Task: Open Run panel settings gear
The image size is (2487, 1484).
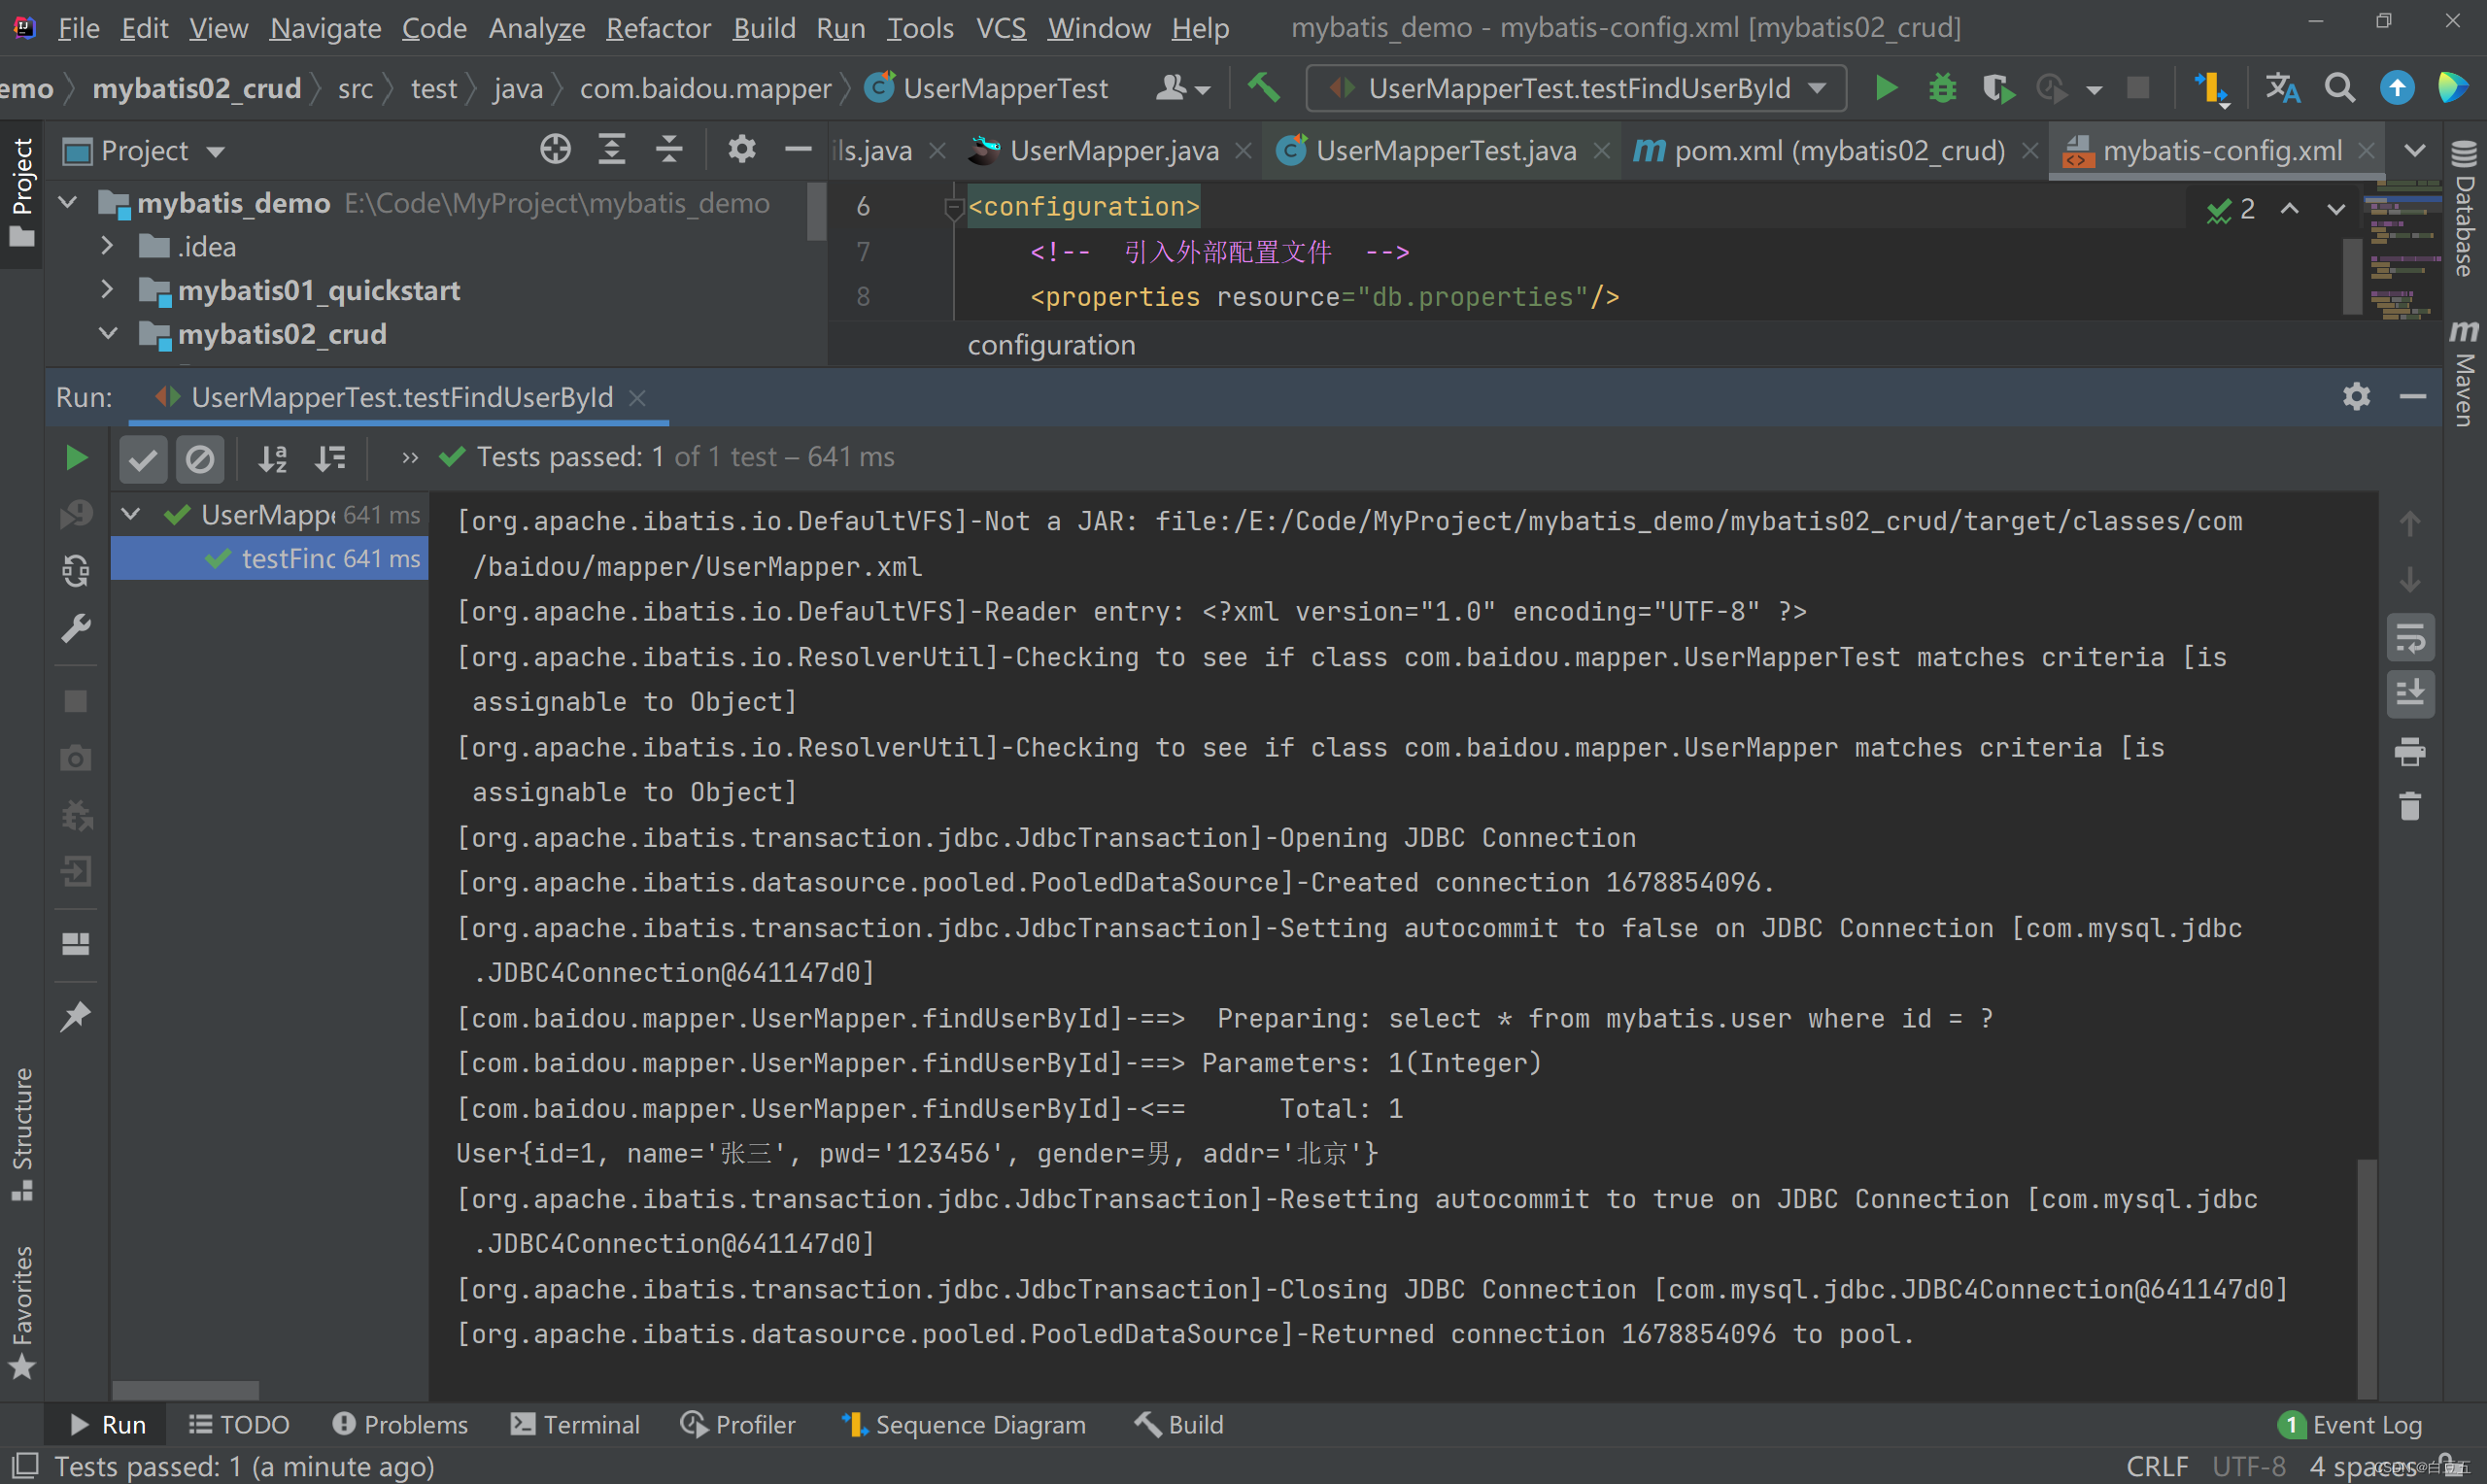Action: [x=2356, y=397]
